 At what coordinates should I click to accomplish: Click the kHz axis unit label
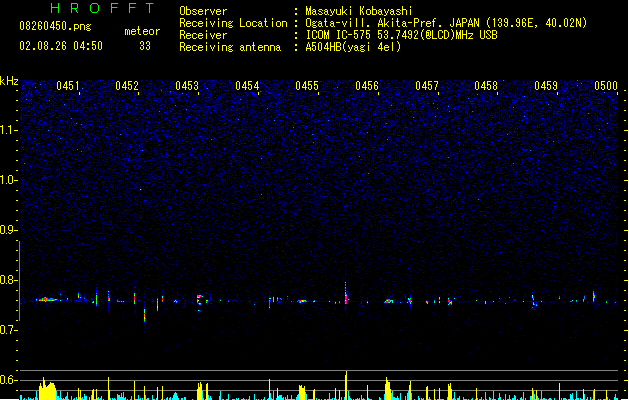click(x=9, y=81)
